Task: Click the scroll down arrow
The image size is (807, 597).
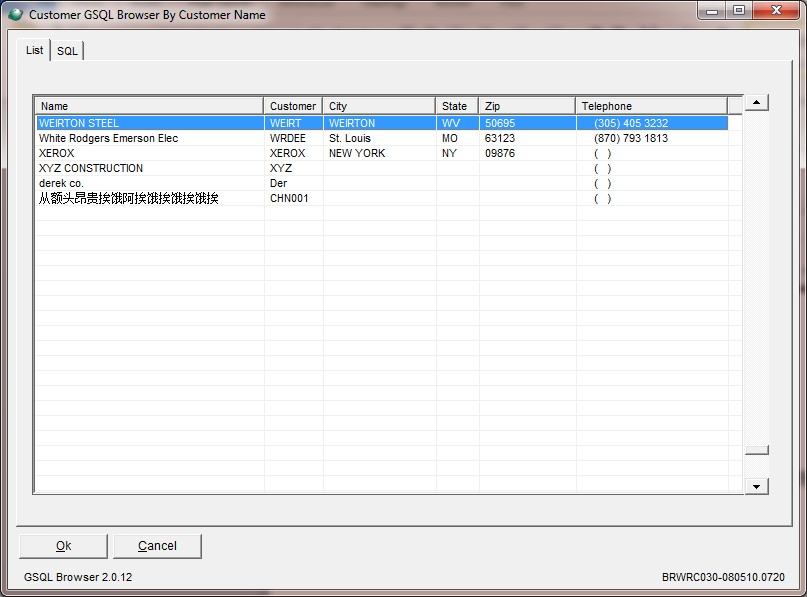Action: pos(757,486)
